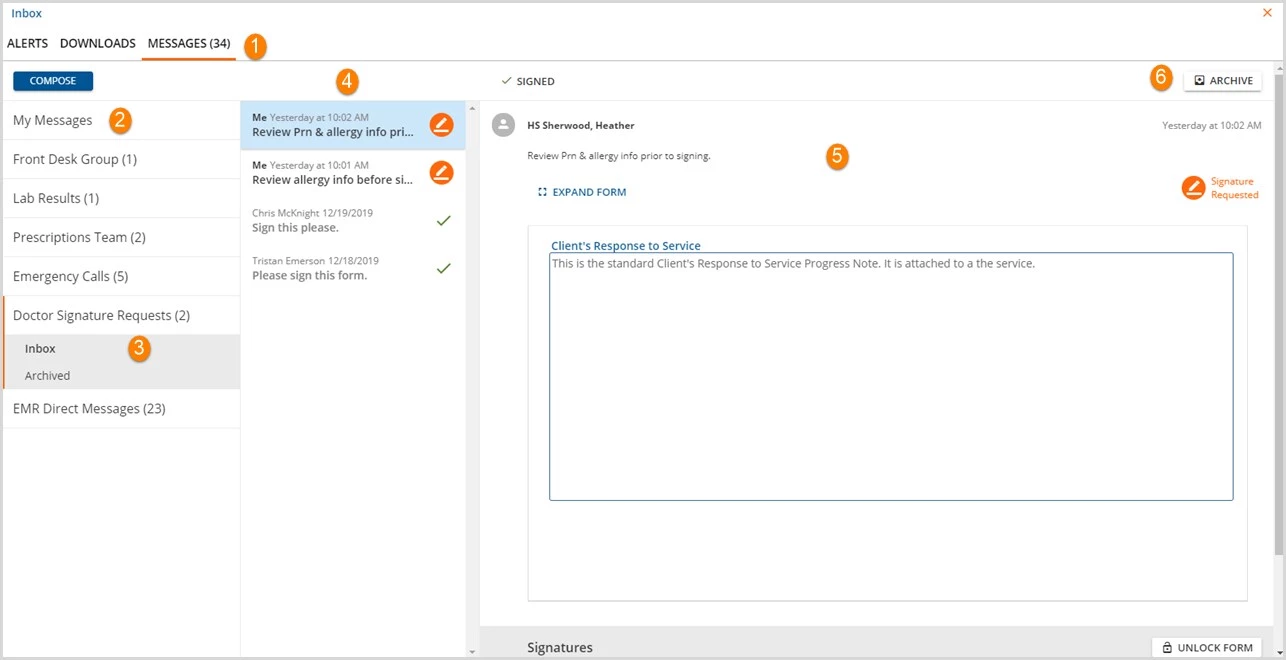Unlock the form with UNLOCK FORM button
This screenshot has height=660, width=1286.
click(1206, 648)
